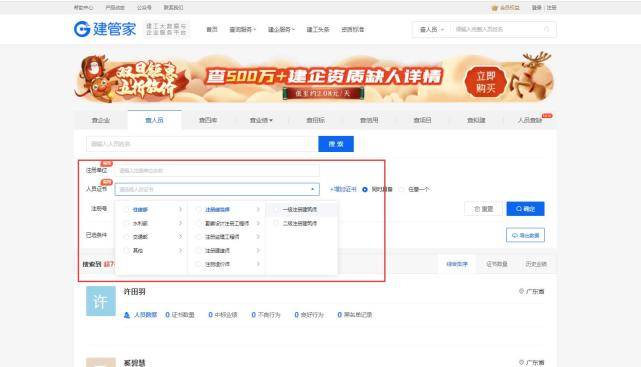This screenshot has width=641, height=367.
Task: Expand the 水利部 chevron arrow
Action: point(180,224)
